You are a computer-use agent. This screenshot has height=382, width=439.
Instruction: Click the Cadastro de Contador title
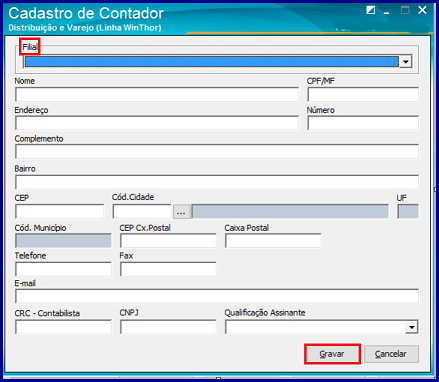(x=86, y=14)
